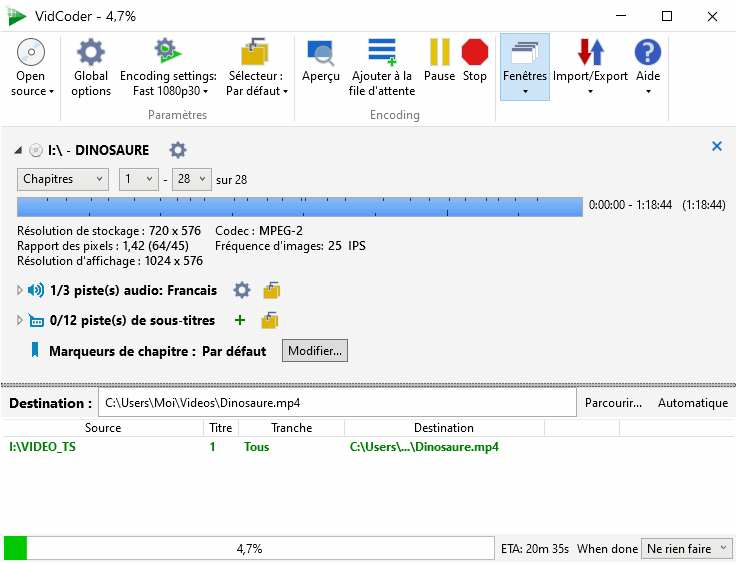
Task: Click the VidCoder app icon in title bar
Action: pyautogui.click(x=17, y=16)
